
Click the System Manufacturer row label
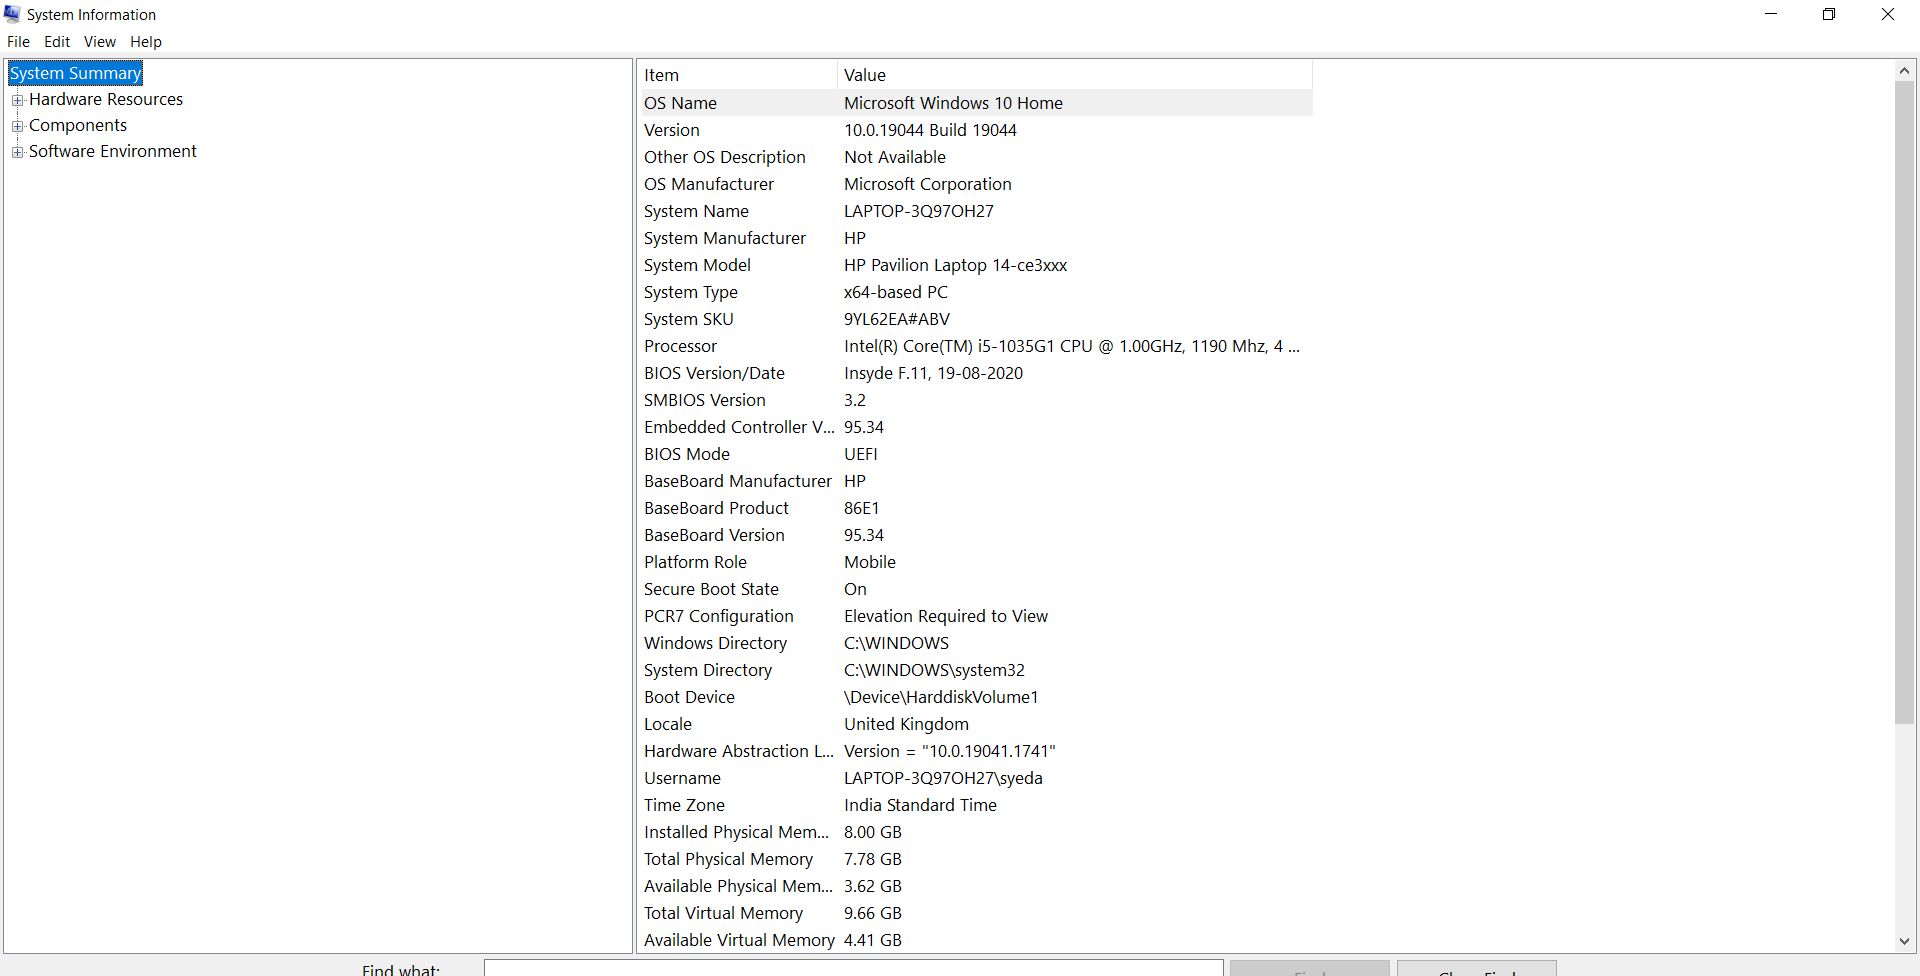click(725, 238)
